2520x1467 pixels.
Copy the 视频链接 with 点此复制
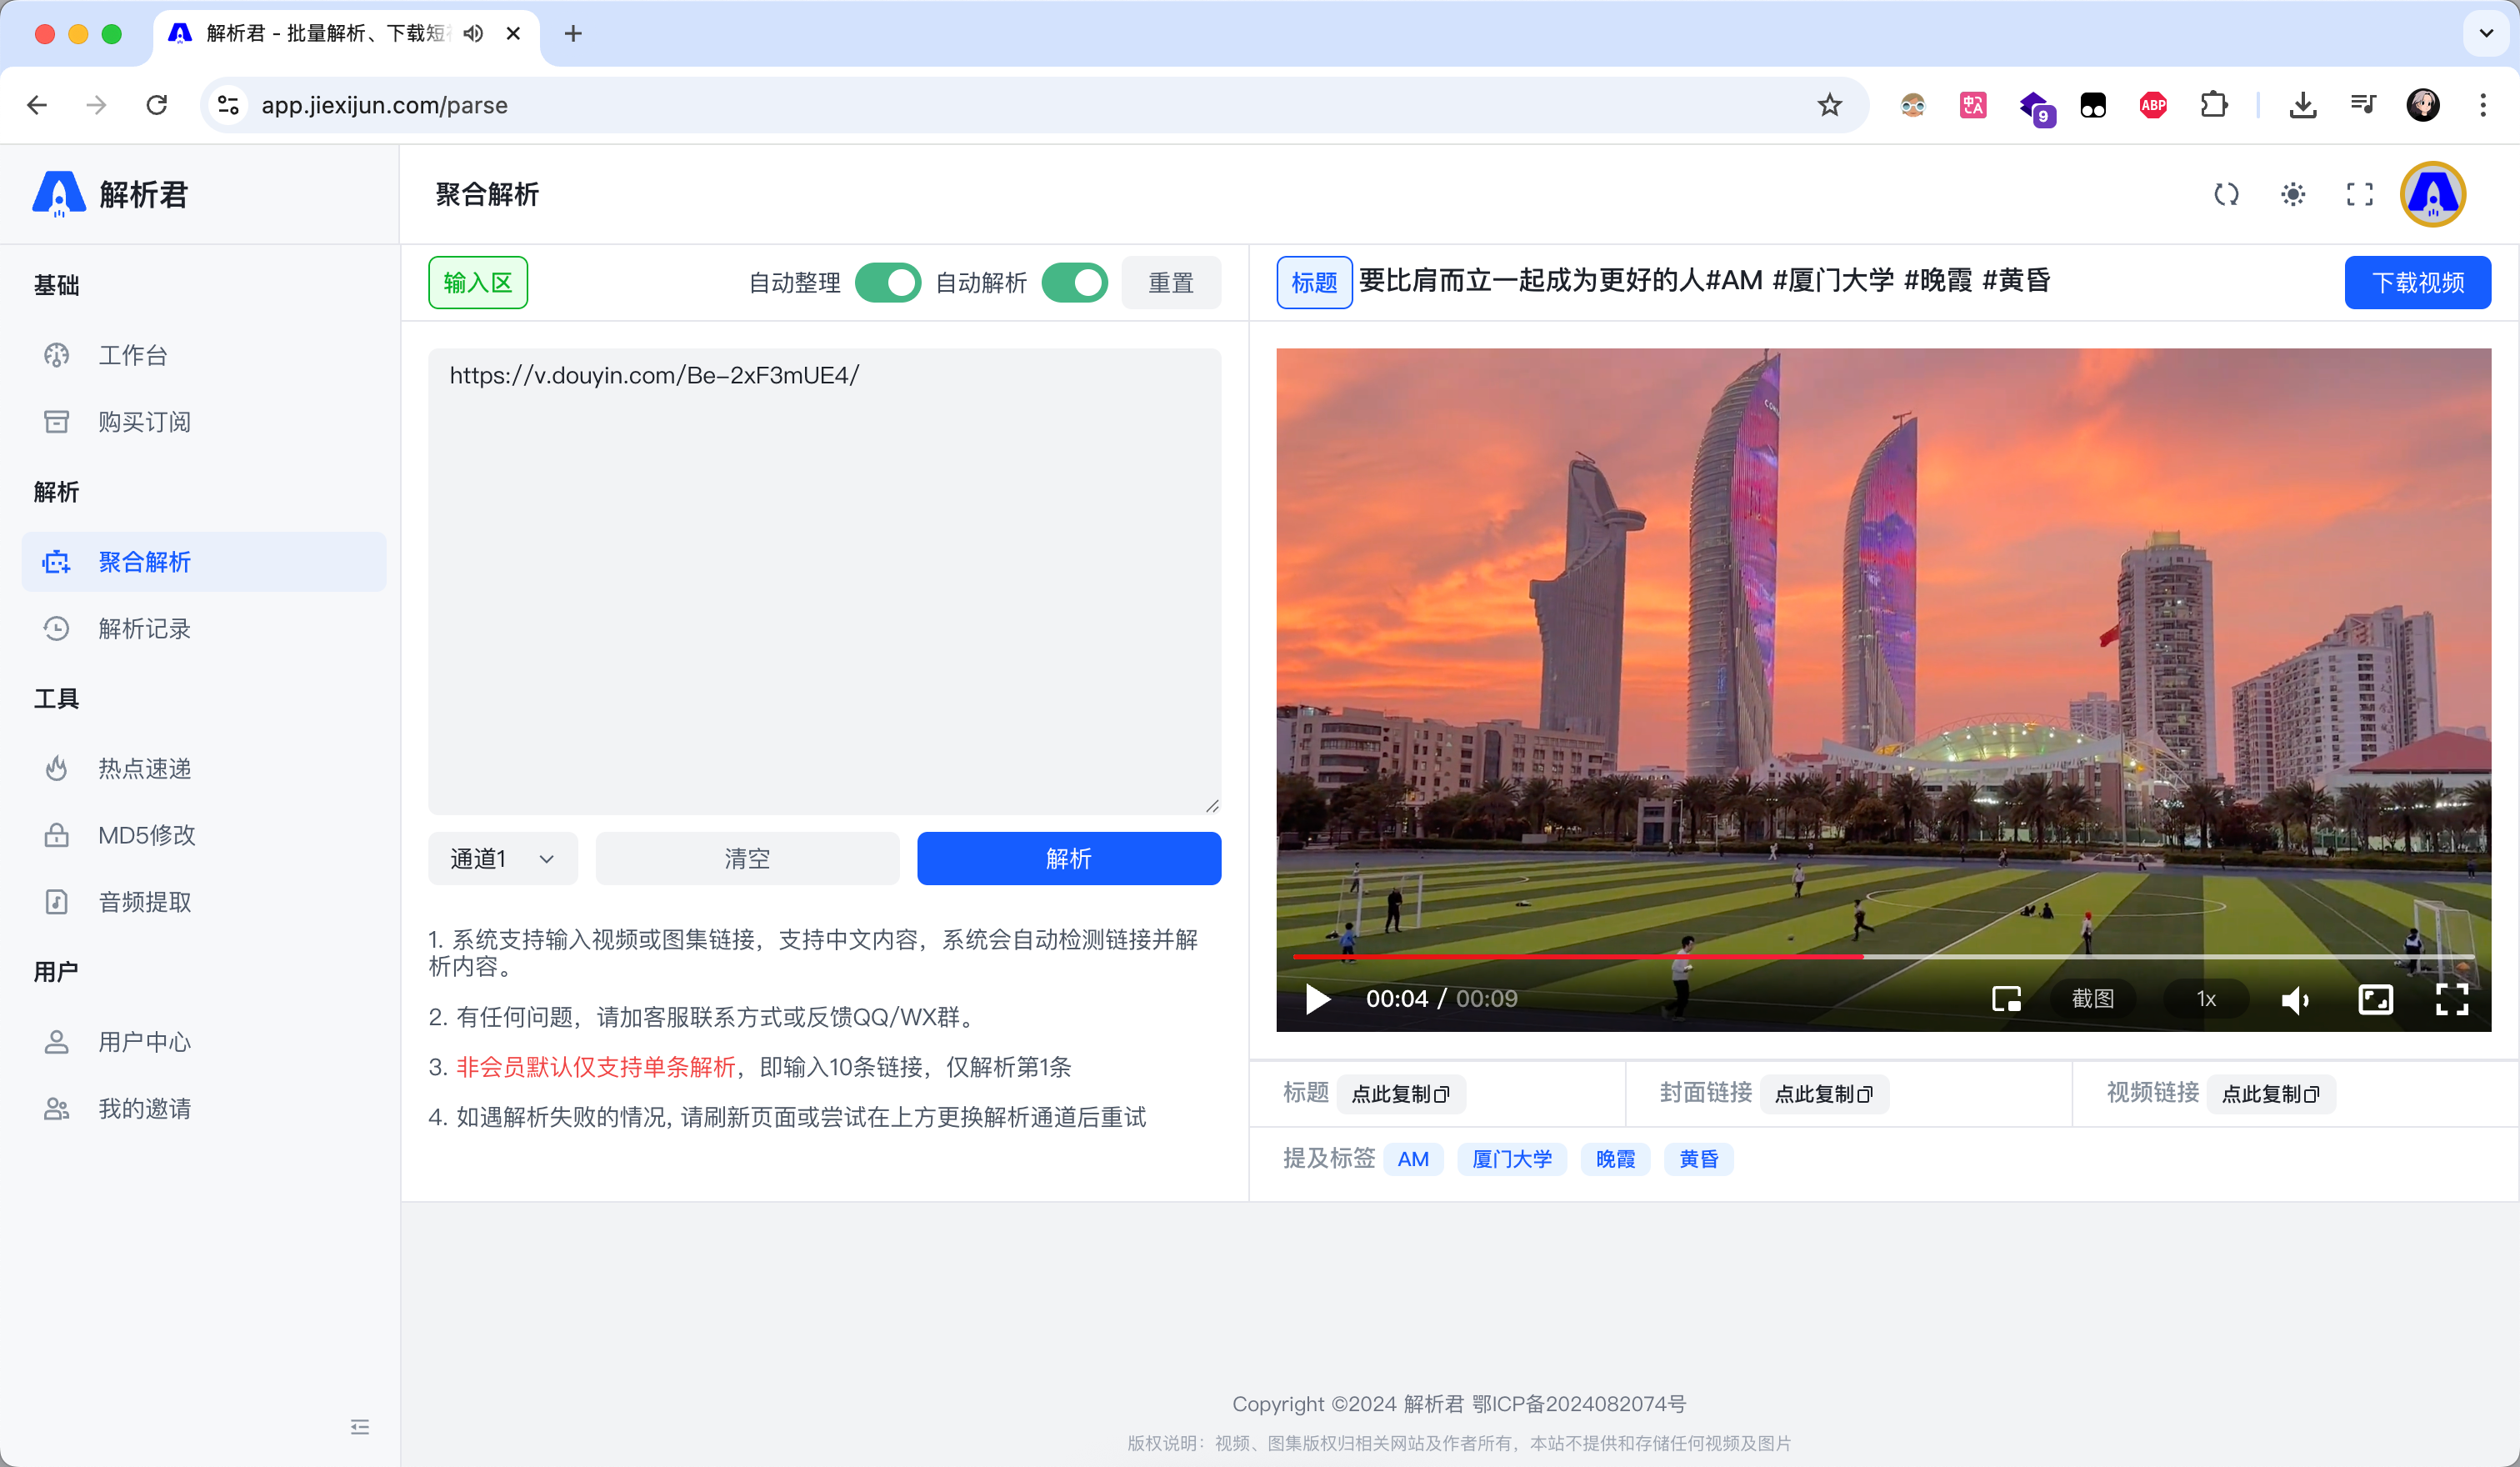click(x=2270, y=1094)
